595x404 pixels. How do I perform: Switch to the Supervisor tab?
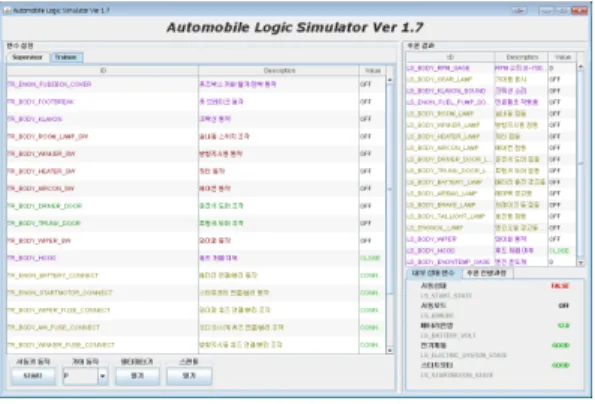27,57
